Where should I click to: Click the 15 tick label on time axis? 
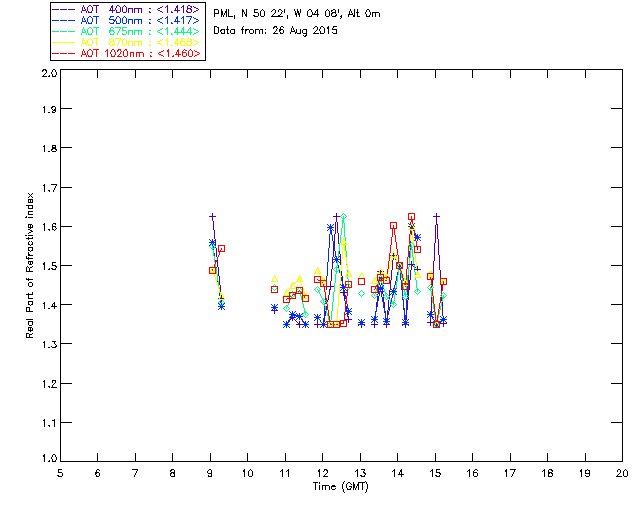coord(435,473)
